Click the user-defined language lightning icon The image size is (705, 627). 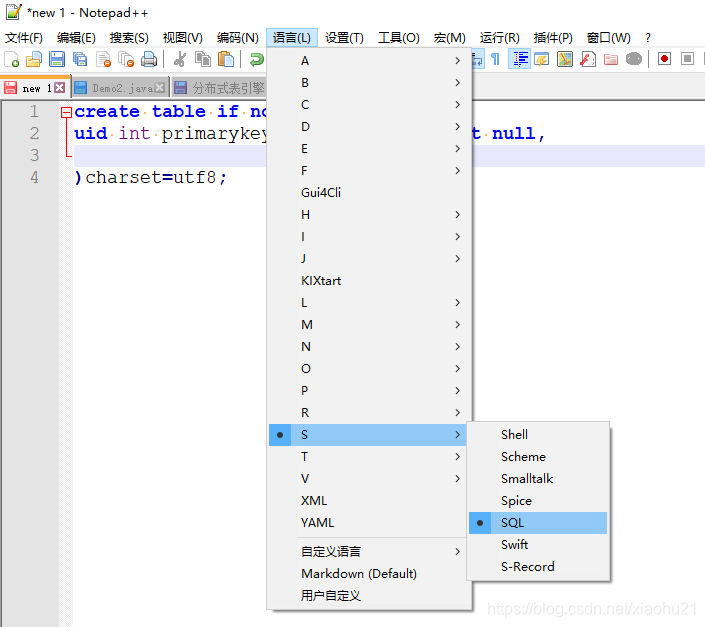coord(542,59)
